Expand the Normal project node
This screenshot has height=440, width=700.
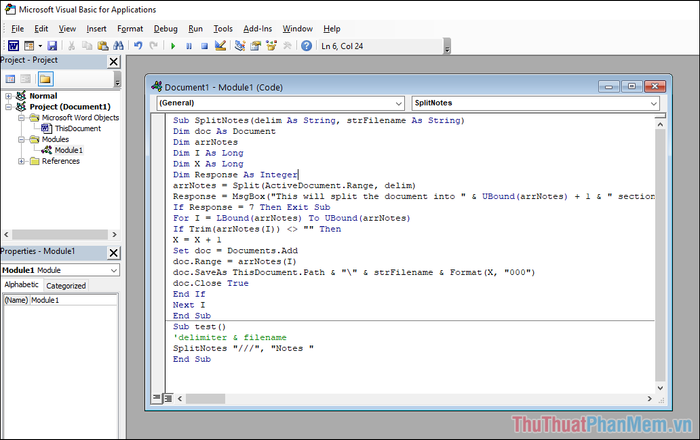(8, 96)
